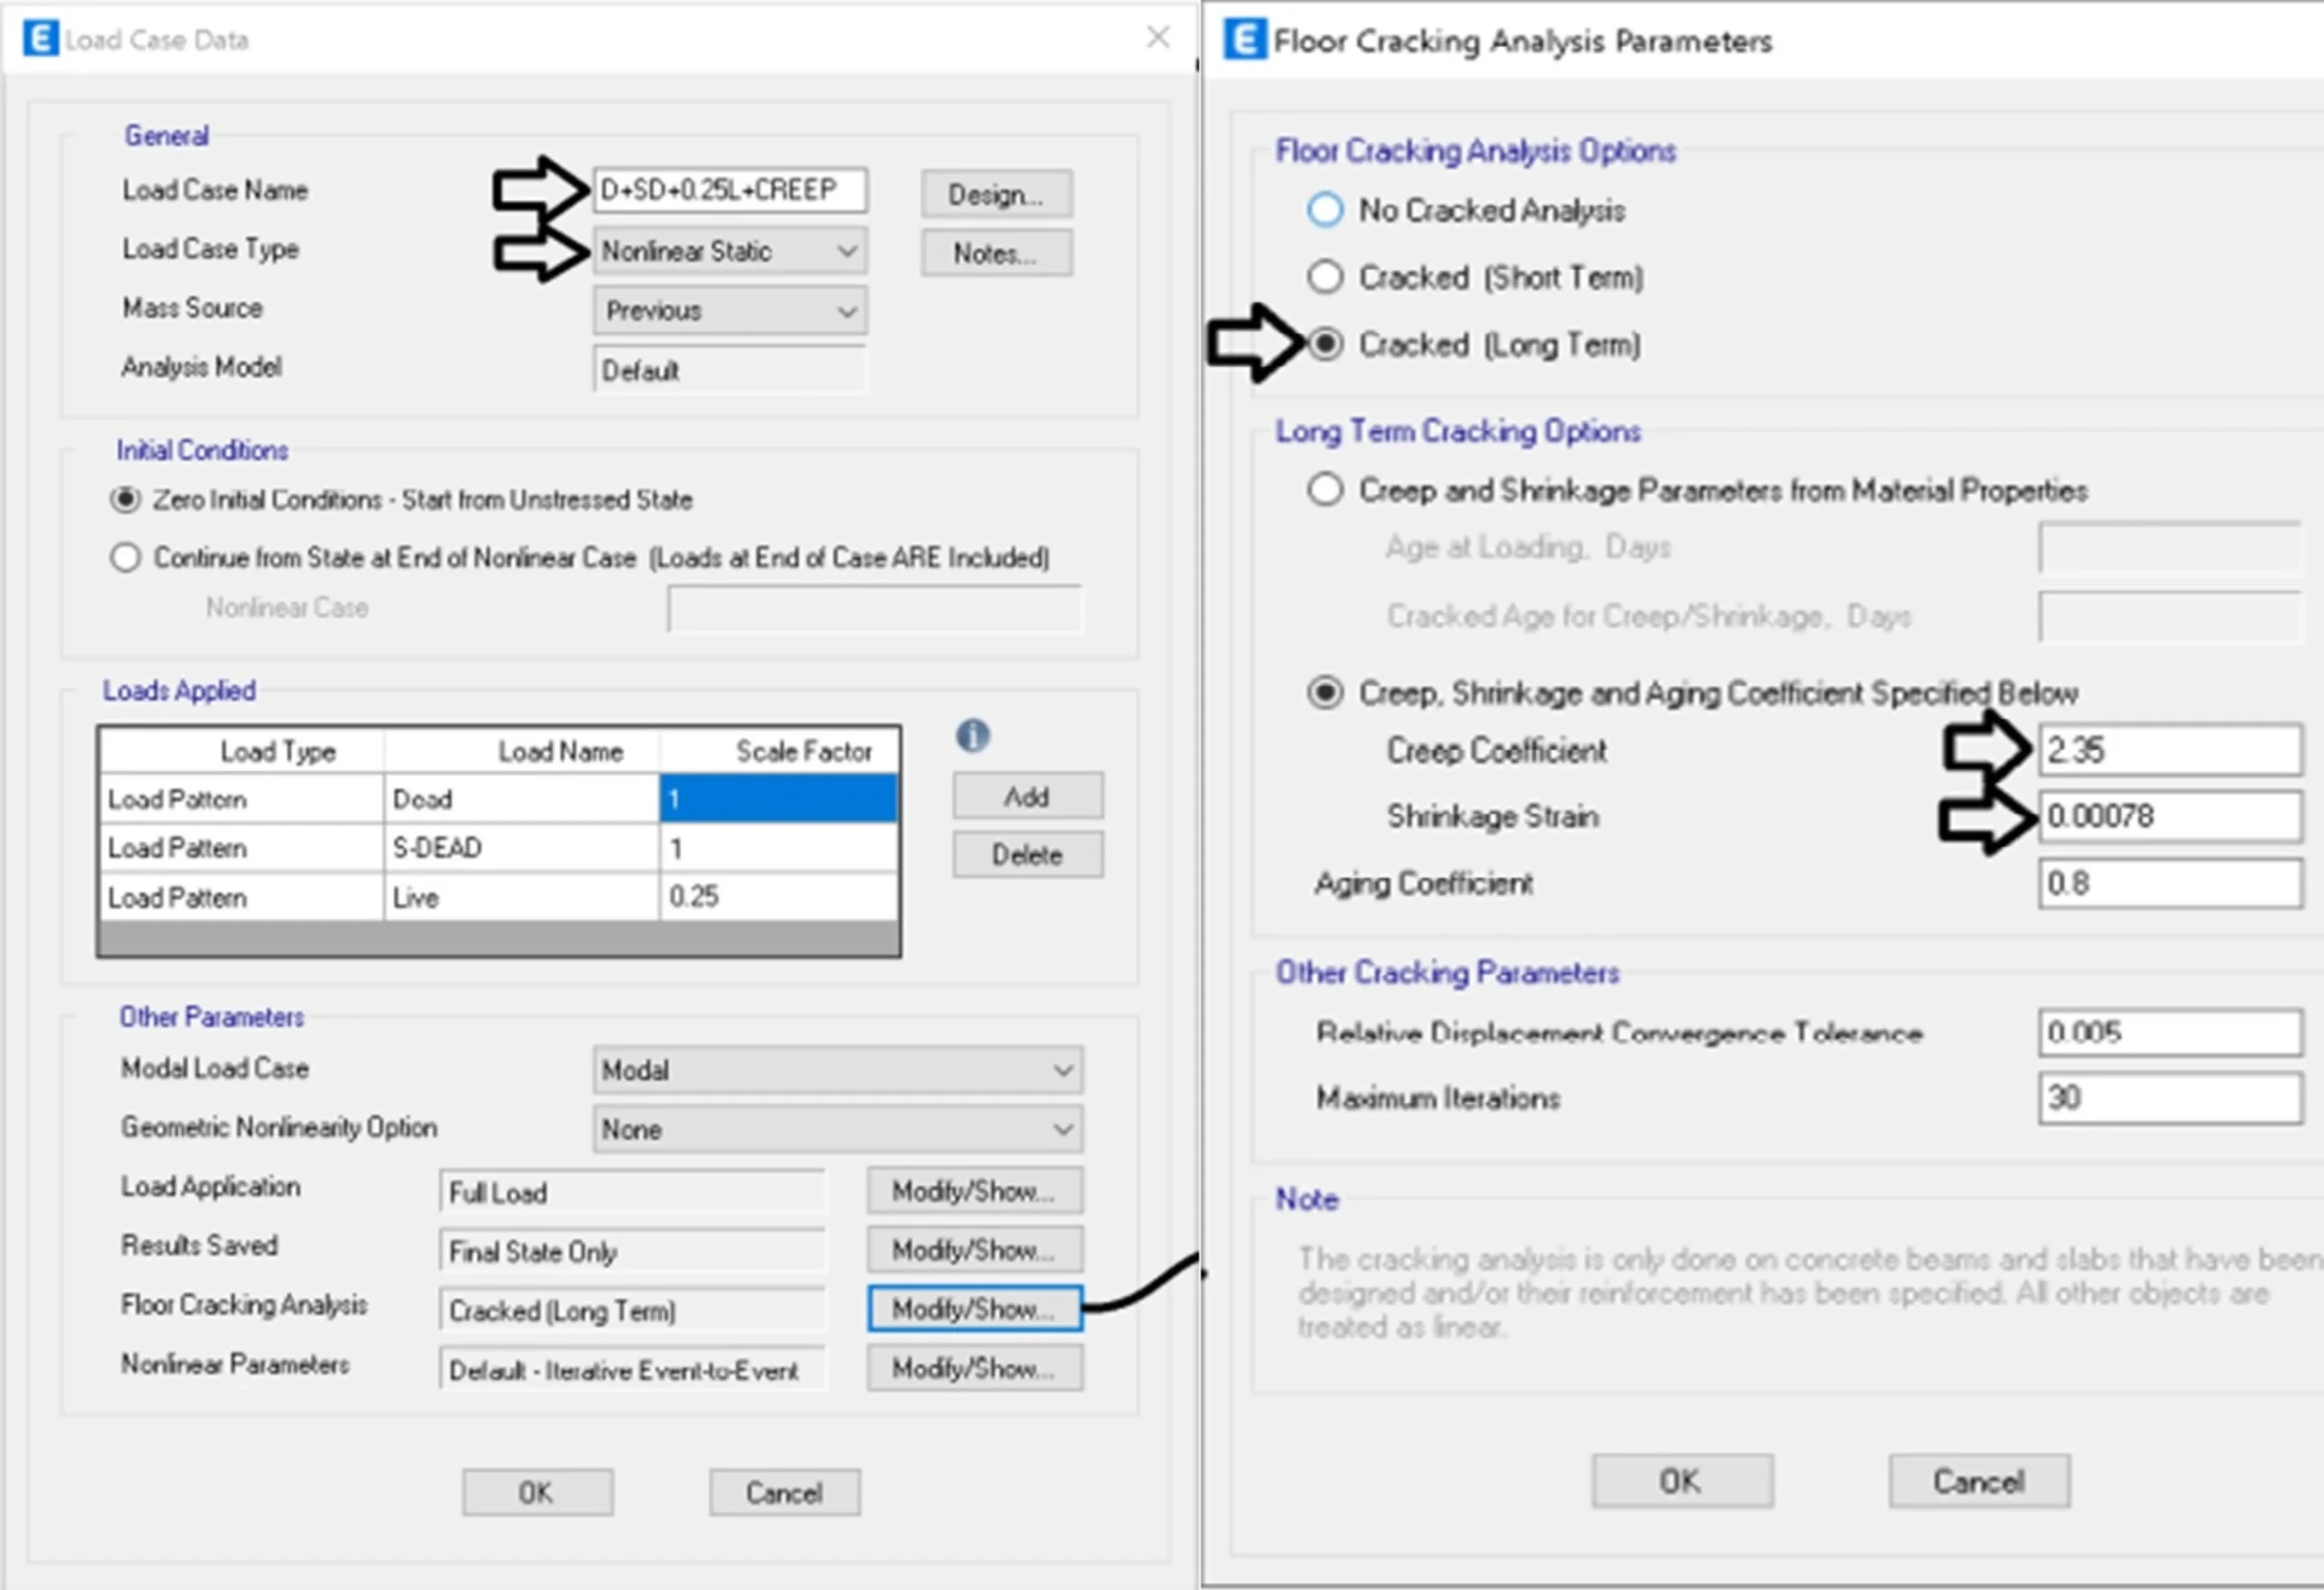
Task: Click Modify/Show for Floor Cracking Analysis
Action: coord(974,1309)
